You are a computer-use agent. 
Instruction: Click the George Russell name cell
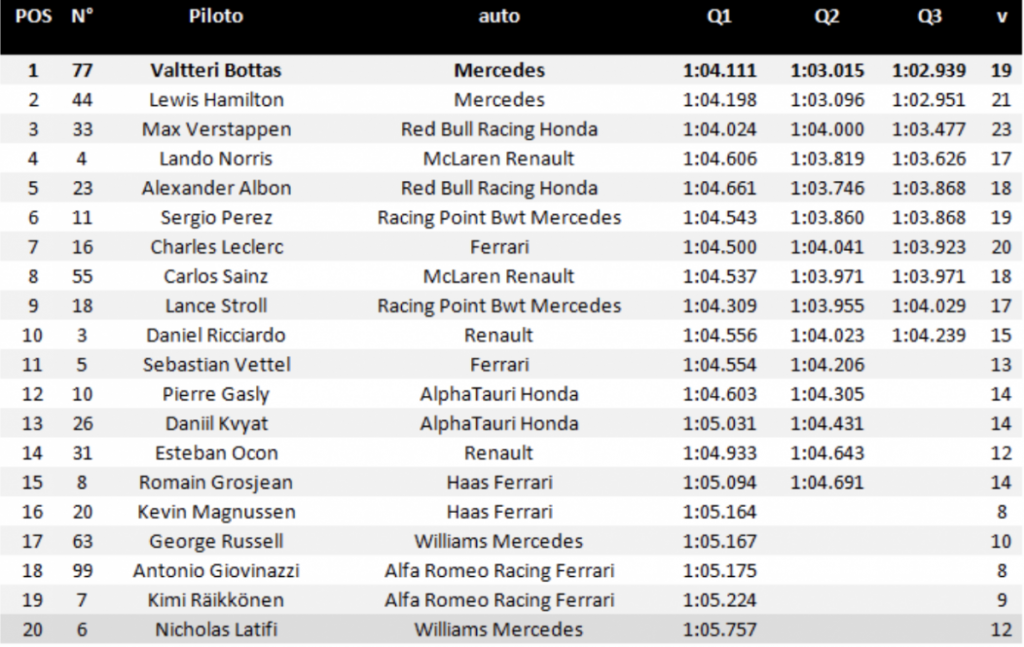click(x=216, y=541)
